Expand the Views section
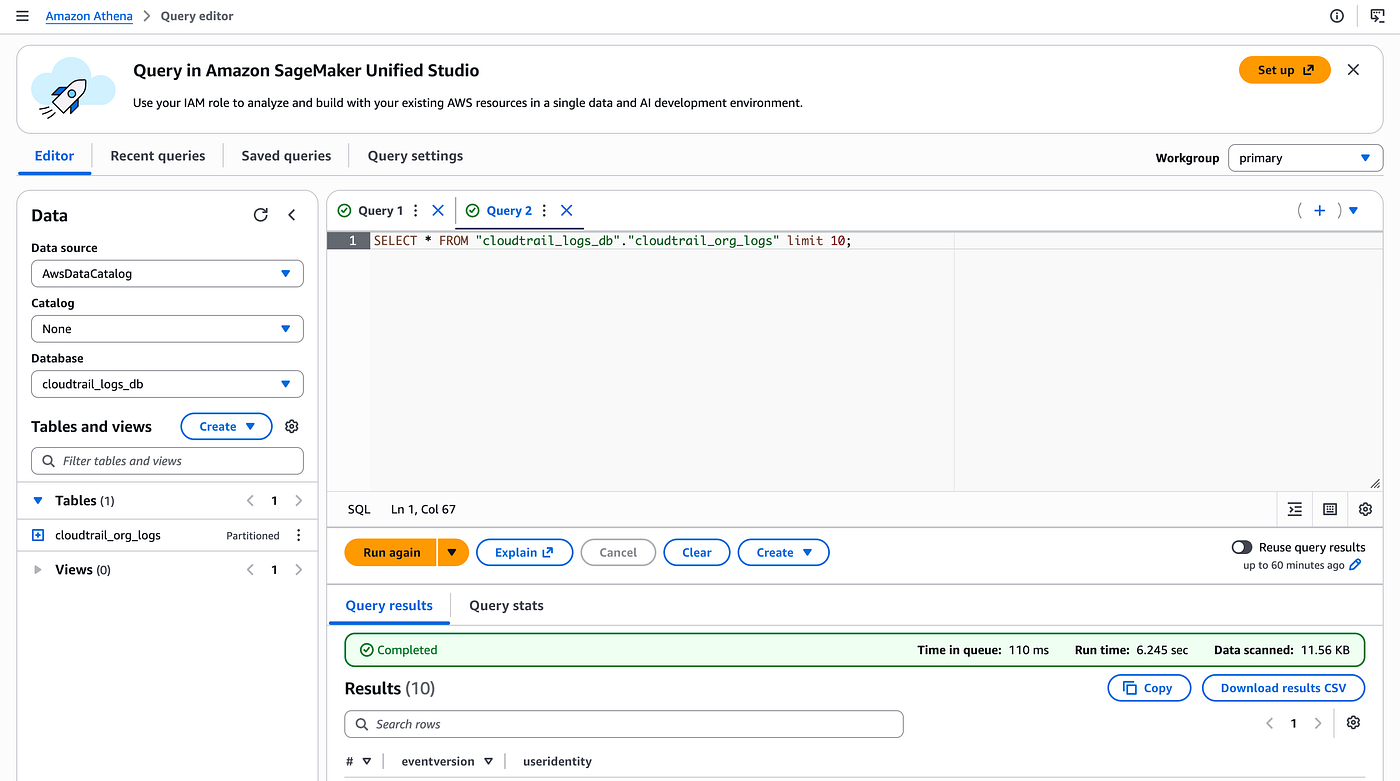Image resolution: width=1400 pixels, height=781 pixels. [x=38, y=570]
